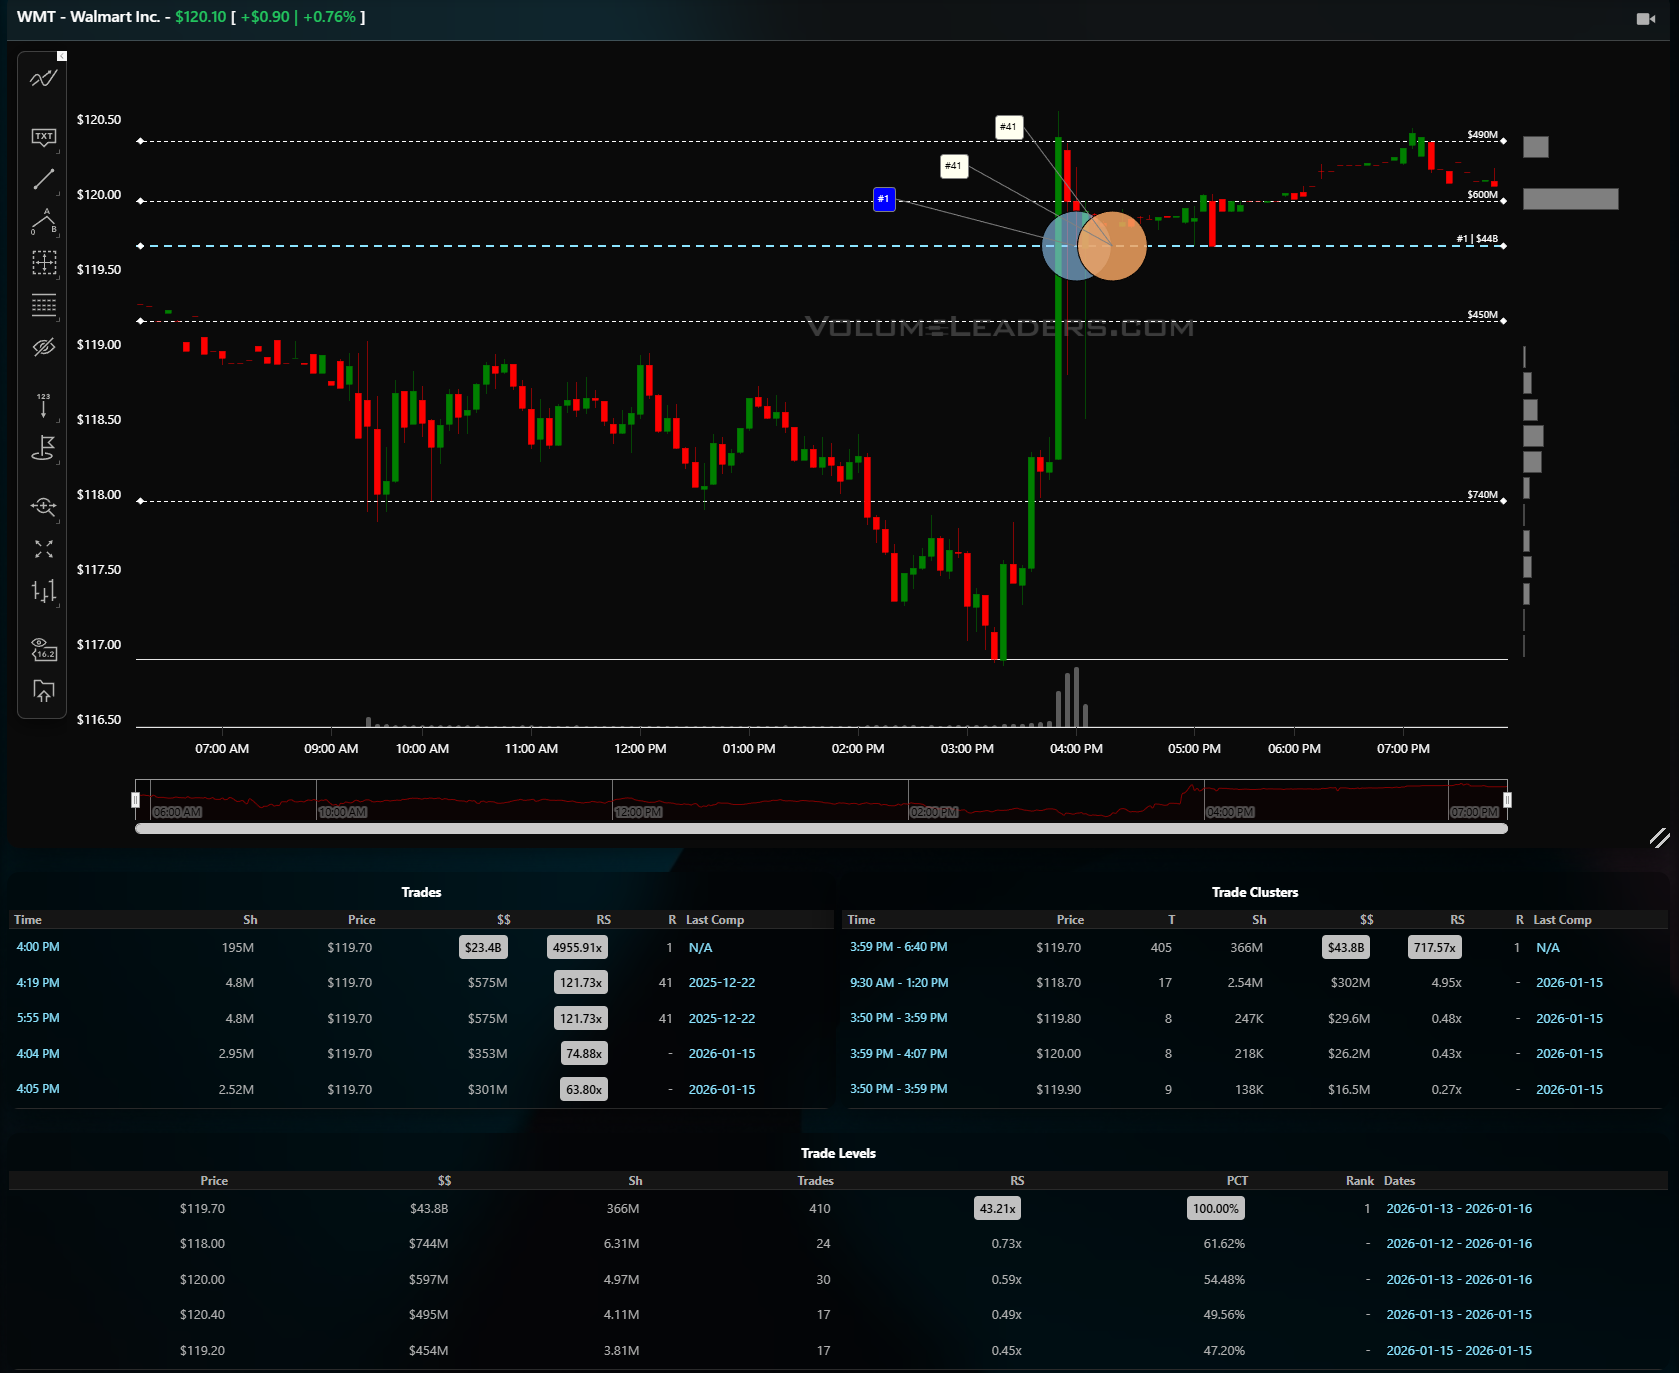Open the 3:59 PM - 4:07 PM cluster link

[x=899, y=1054]
